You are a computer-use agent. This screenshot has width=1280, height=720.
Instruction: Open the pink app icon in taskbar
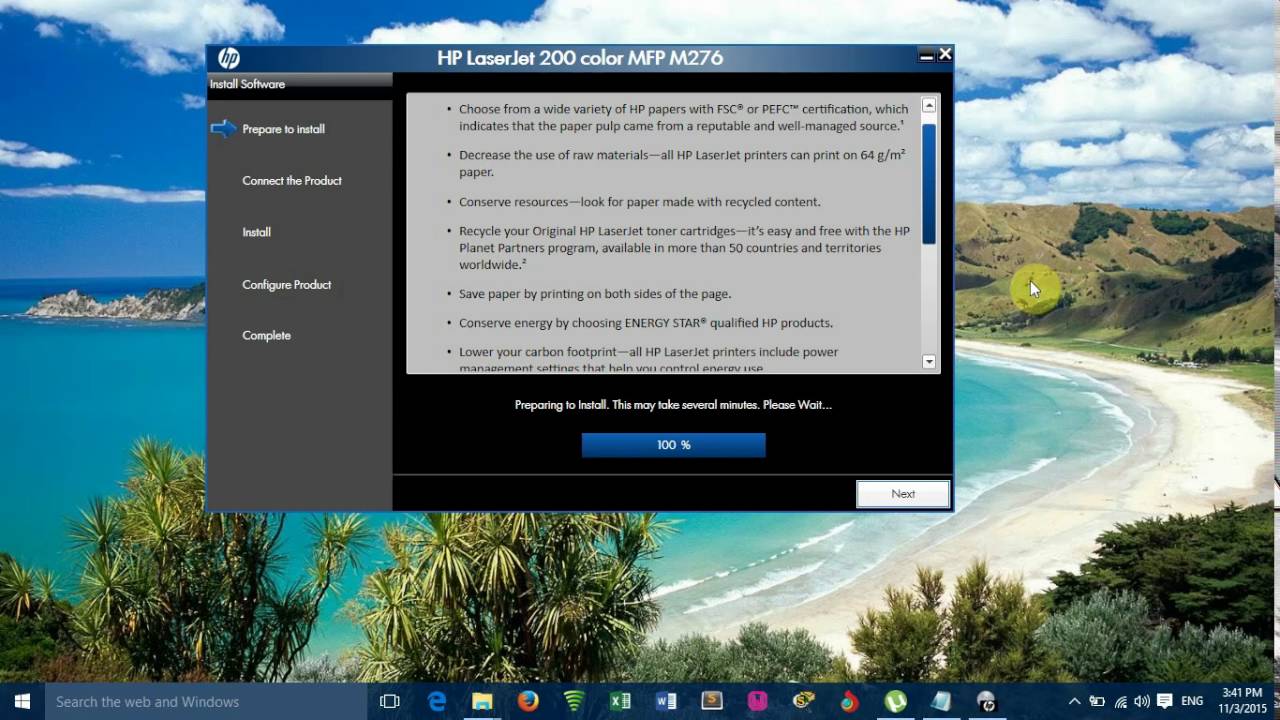pyautogui.click(x=758, y=702)
